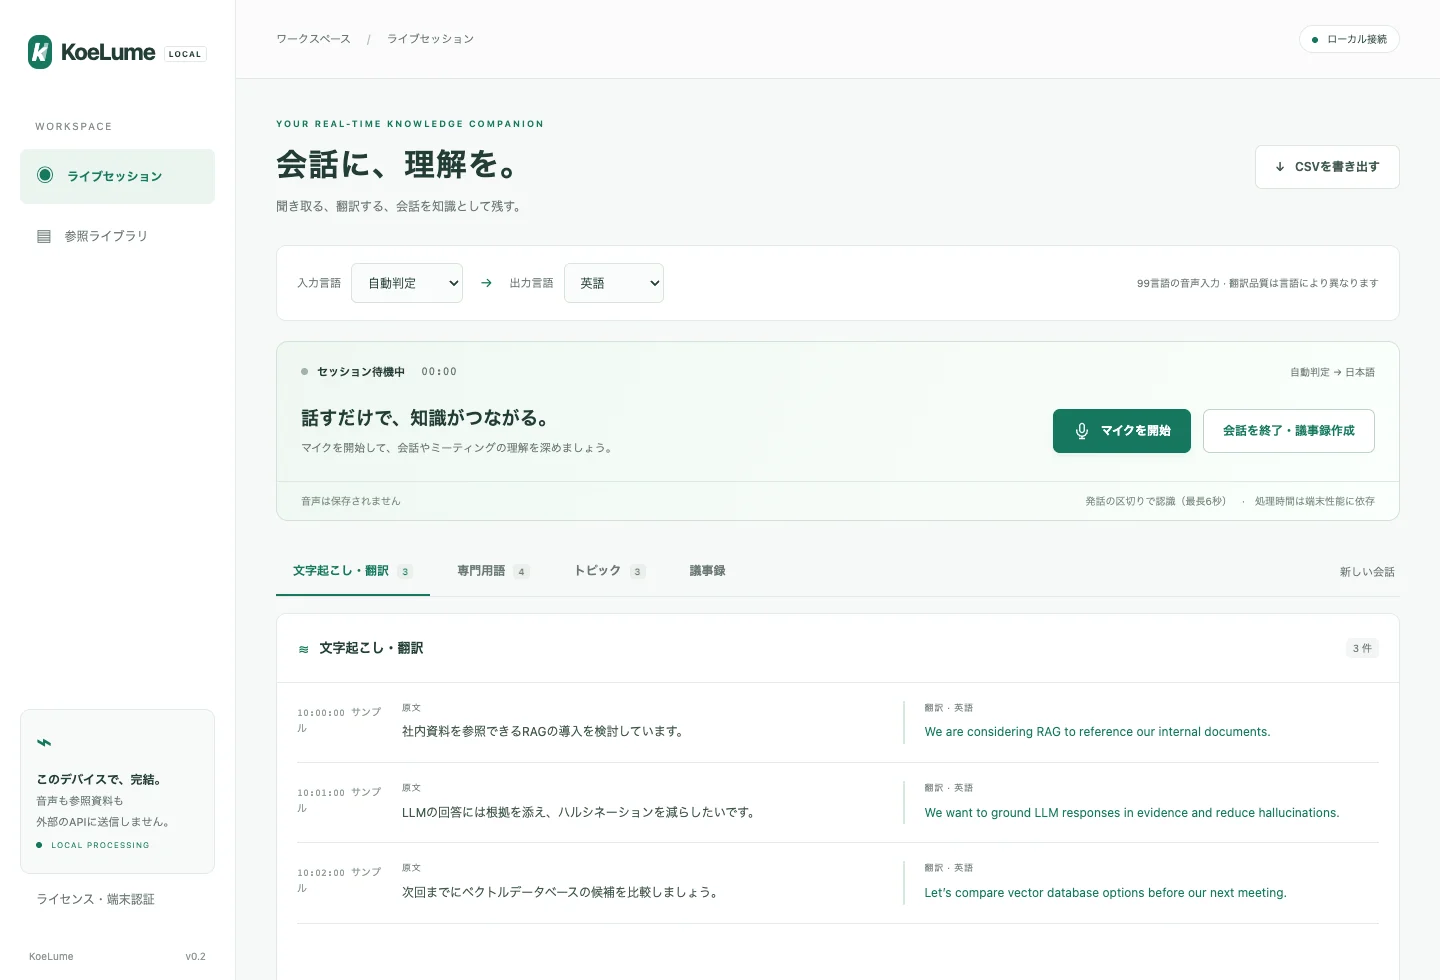Start the mic with マイクを開始

(1122, 431)
